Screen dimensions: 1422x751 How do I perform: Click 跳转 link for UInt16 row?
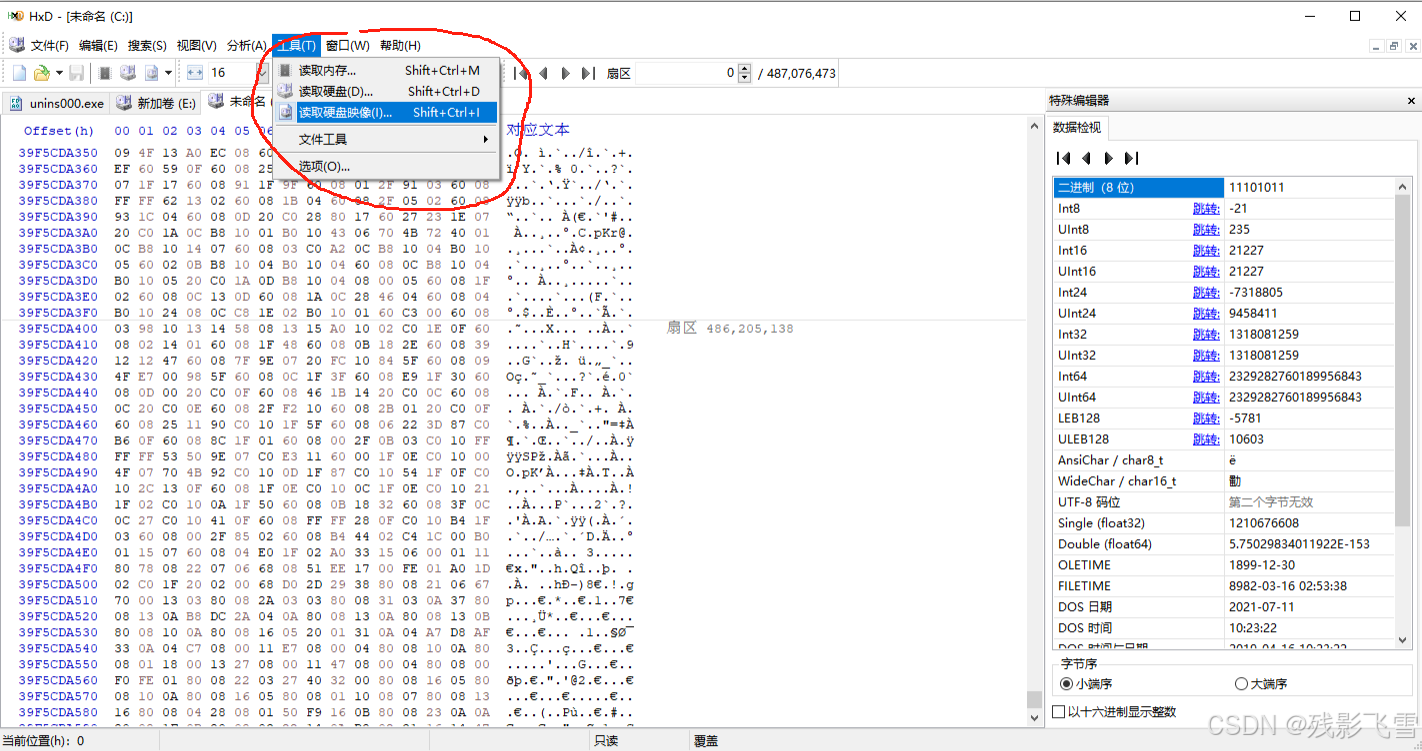[1206, 271]
